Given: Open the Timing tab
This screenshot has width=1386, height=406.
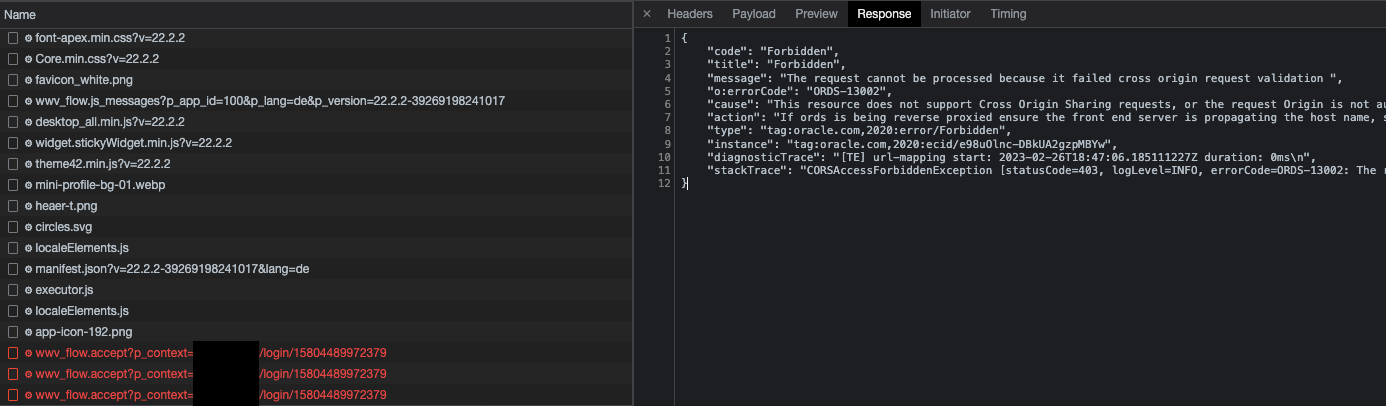Looking at the screenshot, I should point(1008,14).
